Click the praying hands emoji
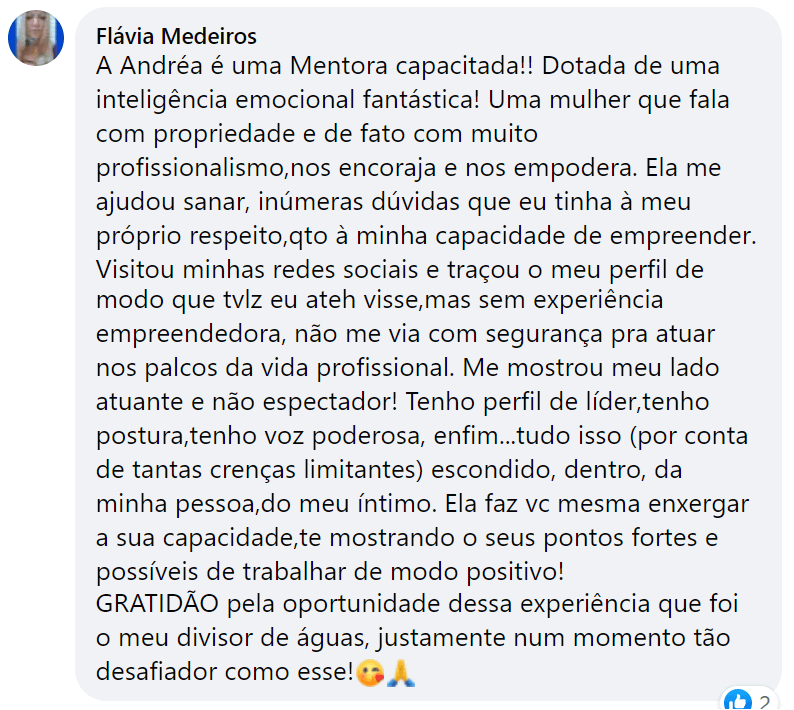Screen dimensions: 794x710 pos(401,673)
